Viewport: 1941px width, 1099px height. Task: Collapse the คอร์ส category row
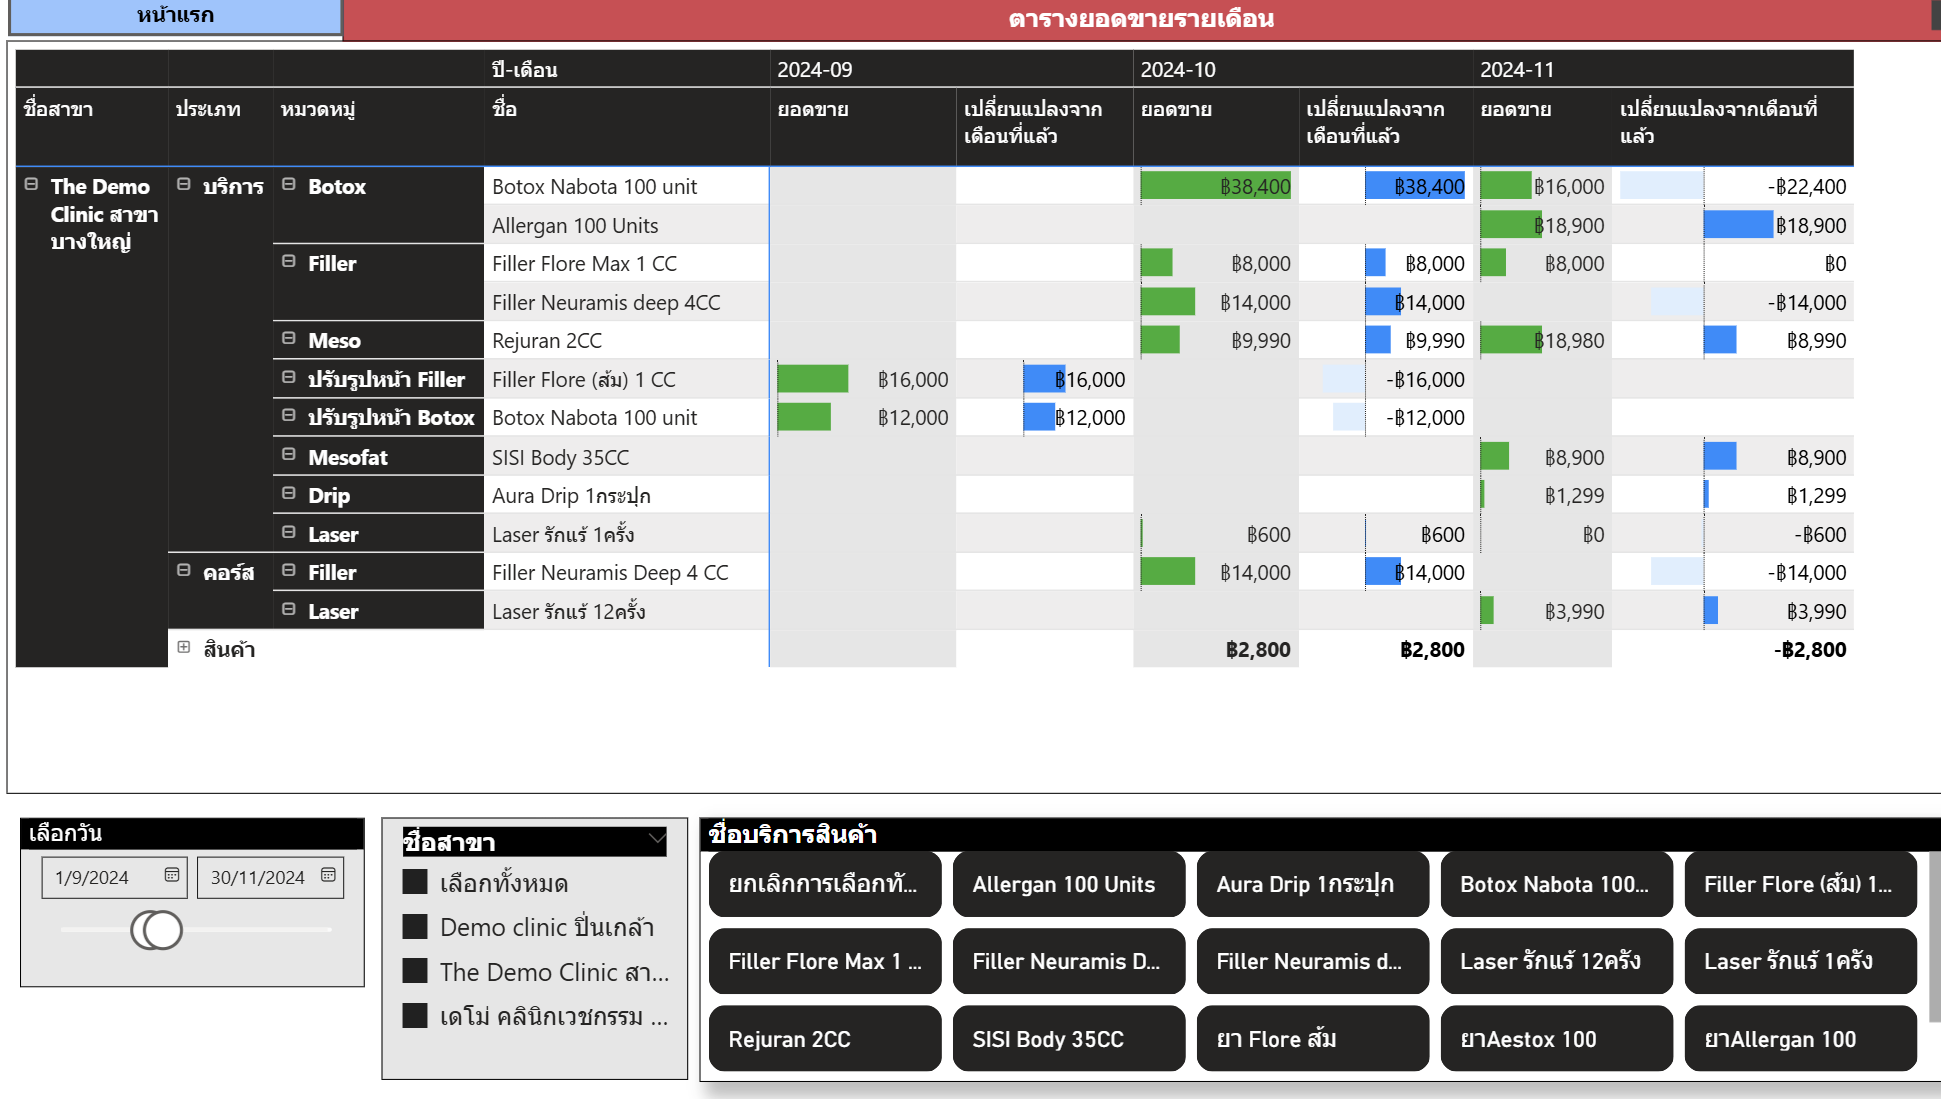(x=184, y=571)
